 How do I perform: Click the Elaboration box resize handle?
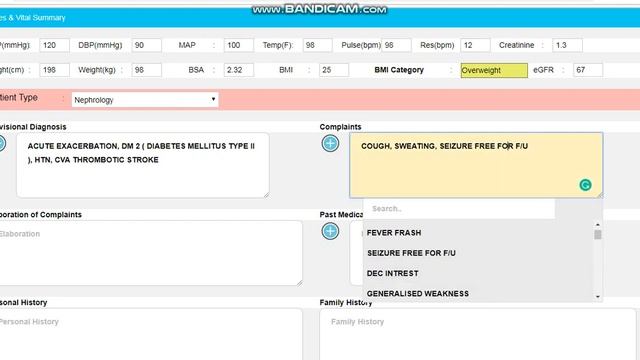pos(300,282)
